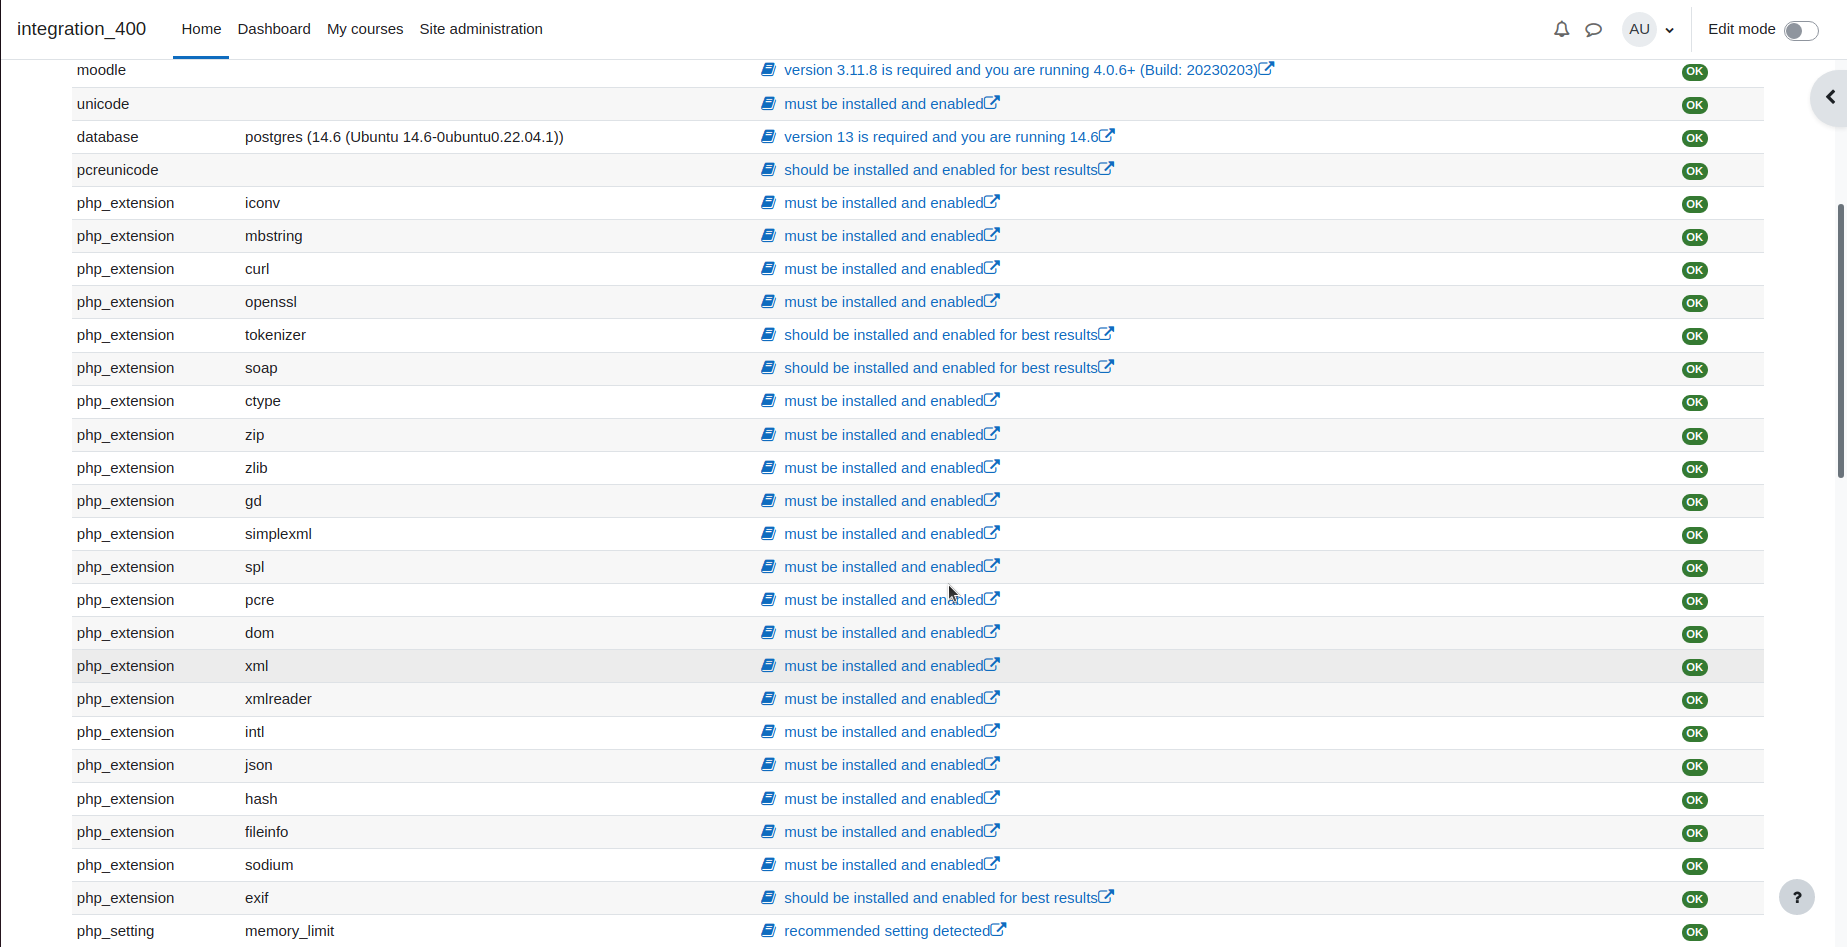Click the book icon in zip row

coord(768,434)
